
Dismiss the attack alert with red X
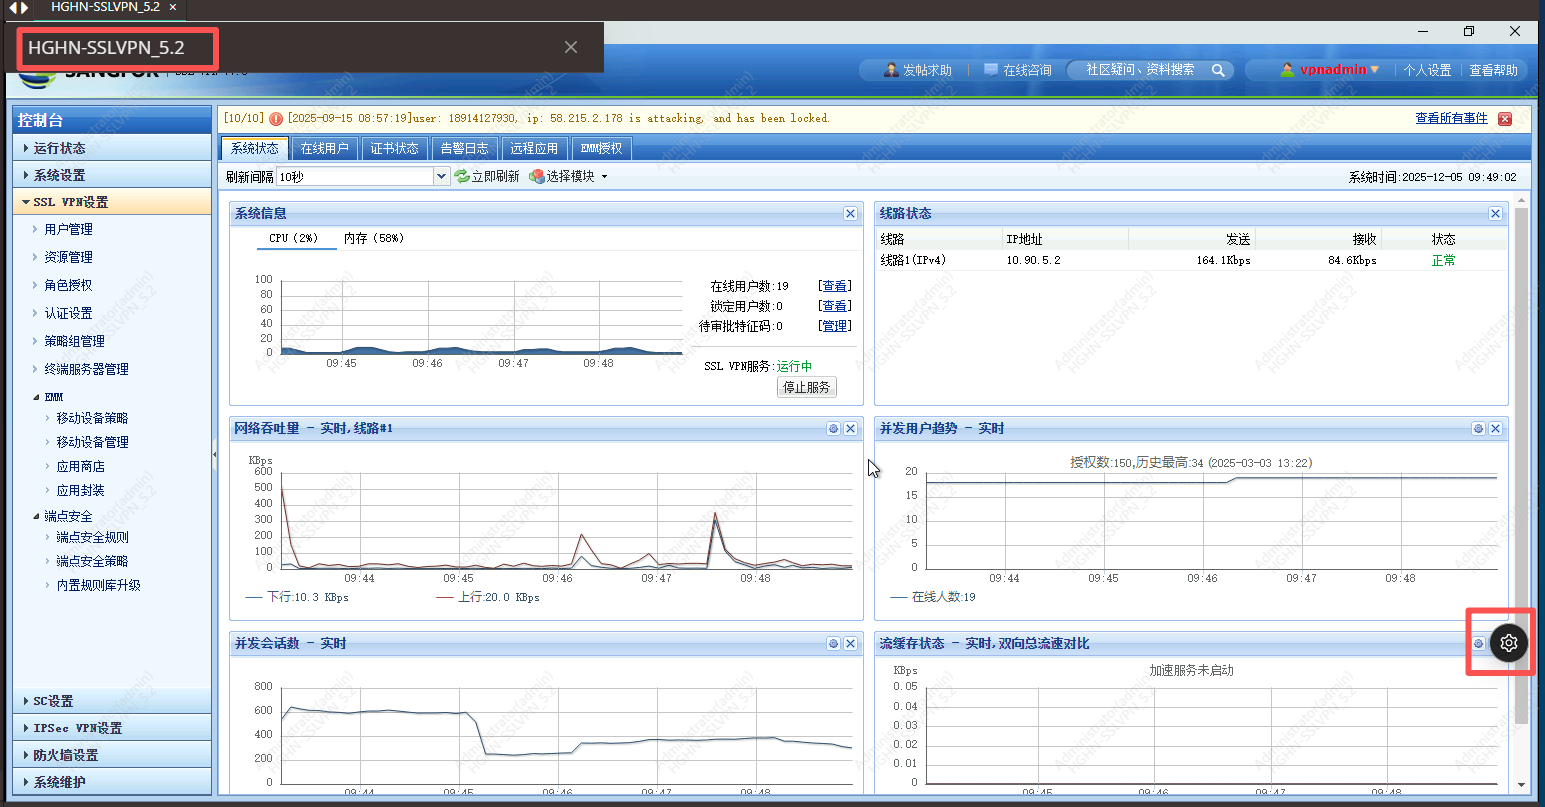pos(1505,119)
